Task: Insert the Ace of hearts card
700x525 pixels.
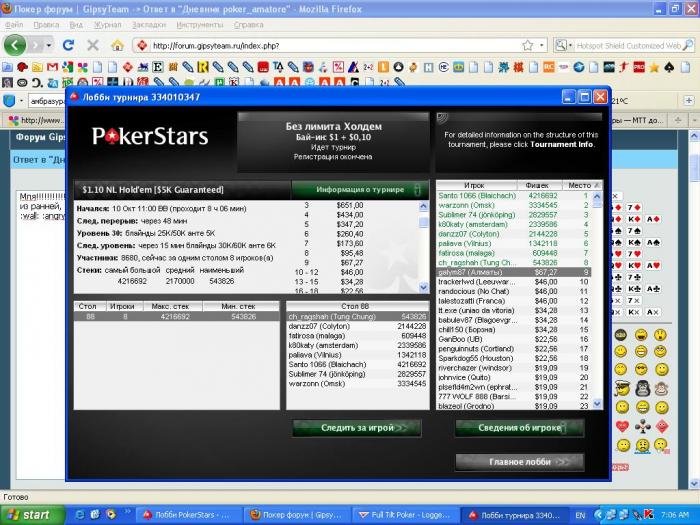Action: 653,266
